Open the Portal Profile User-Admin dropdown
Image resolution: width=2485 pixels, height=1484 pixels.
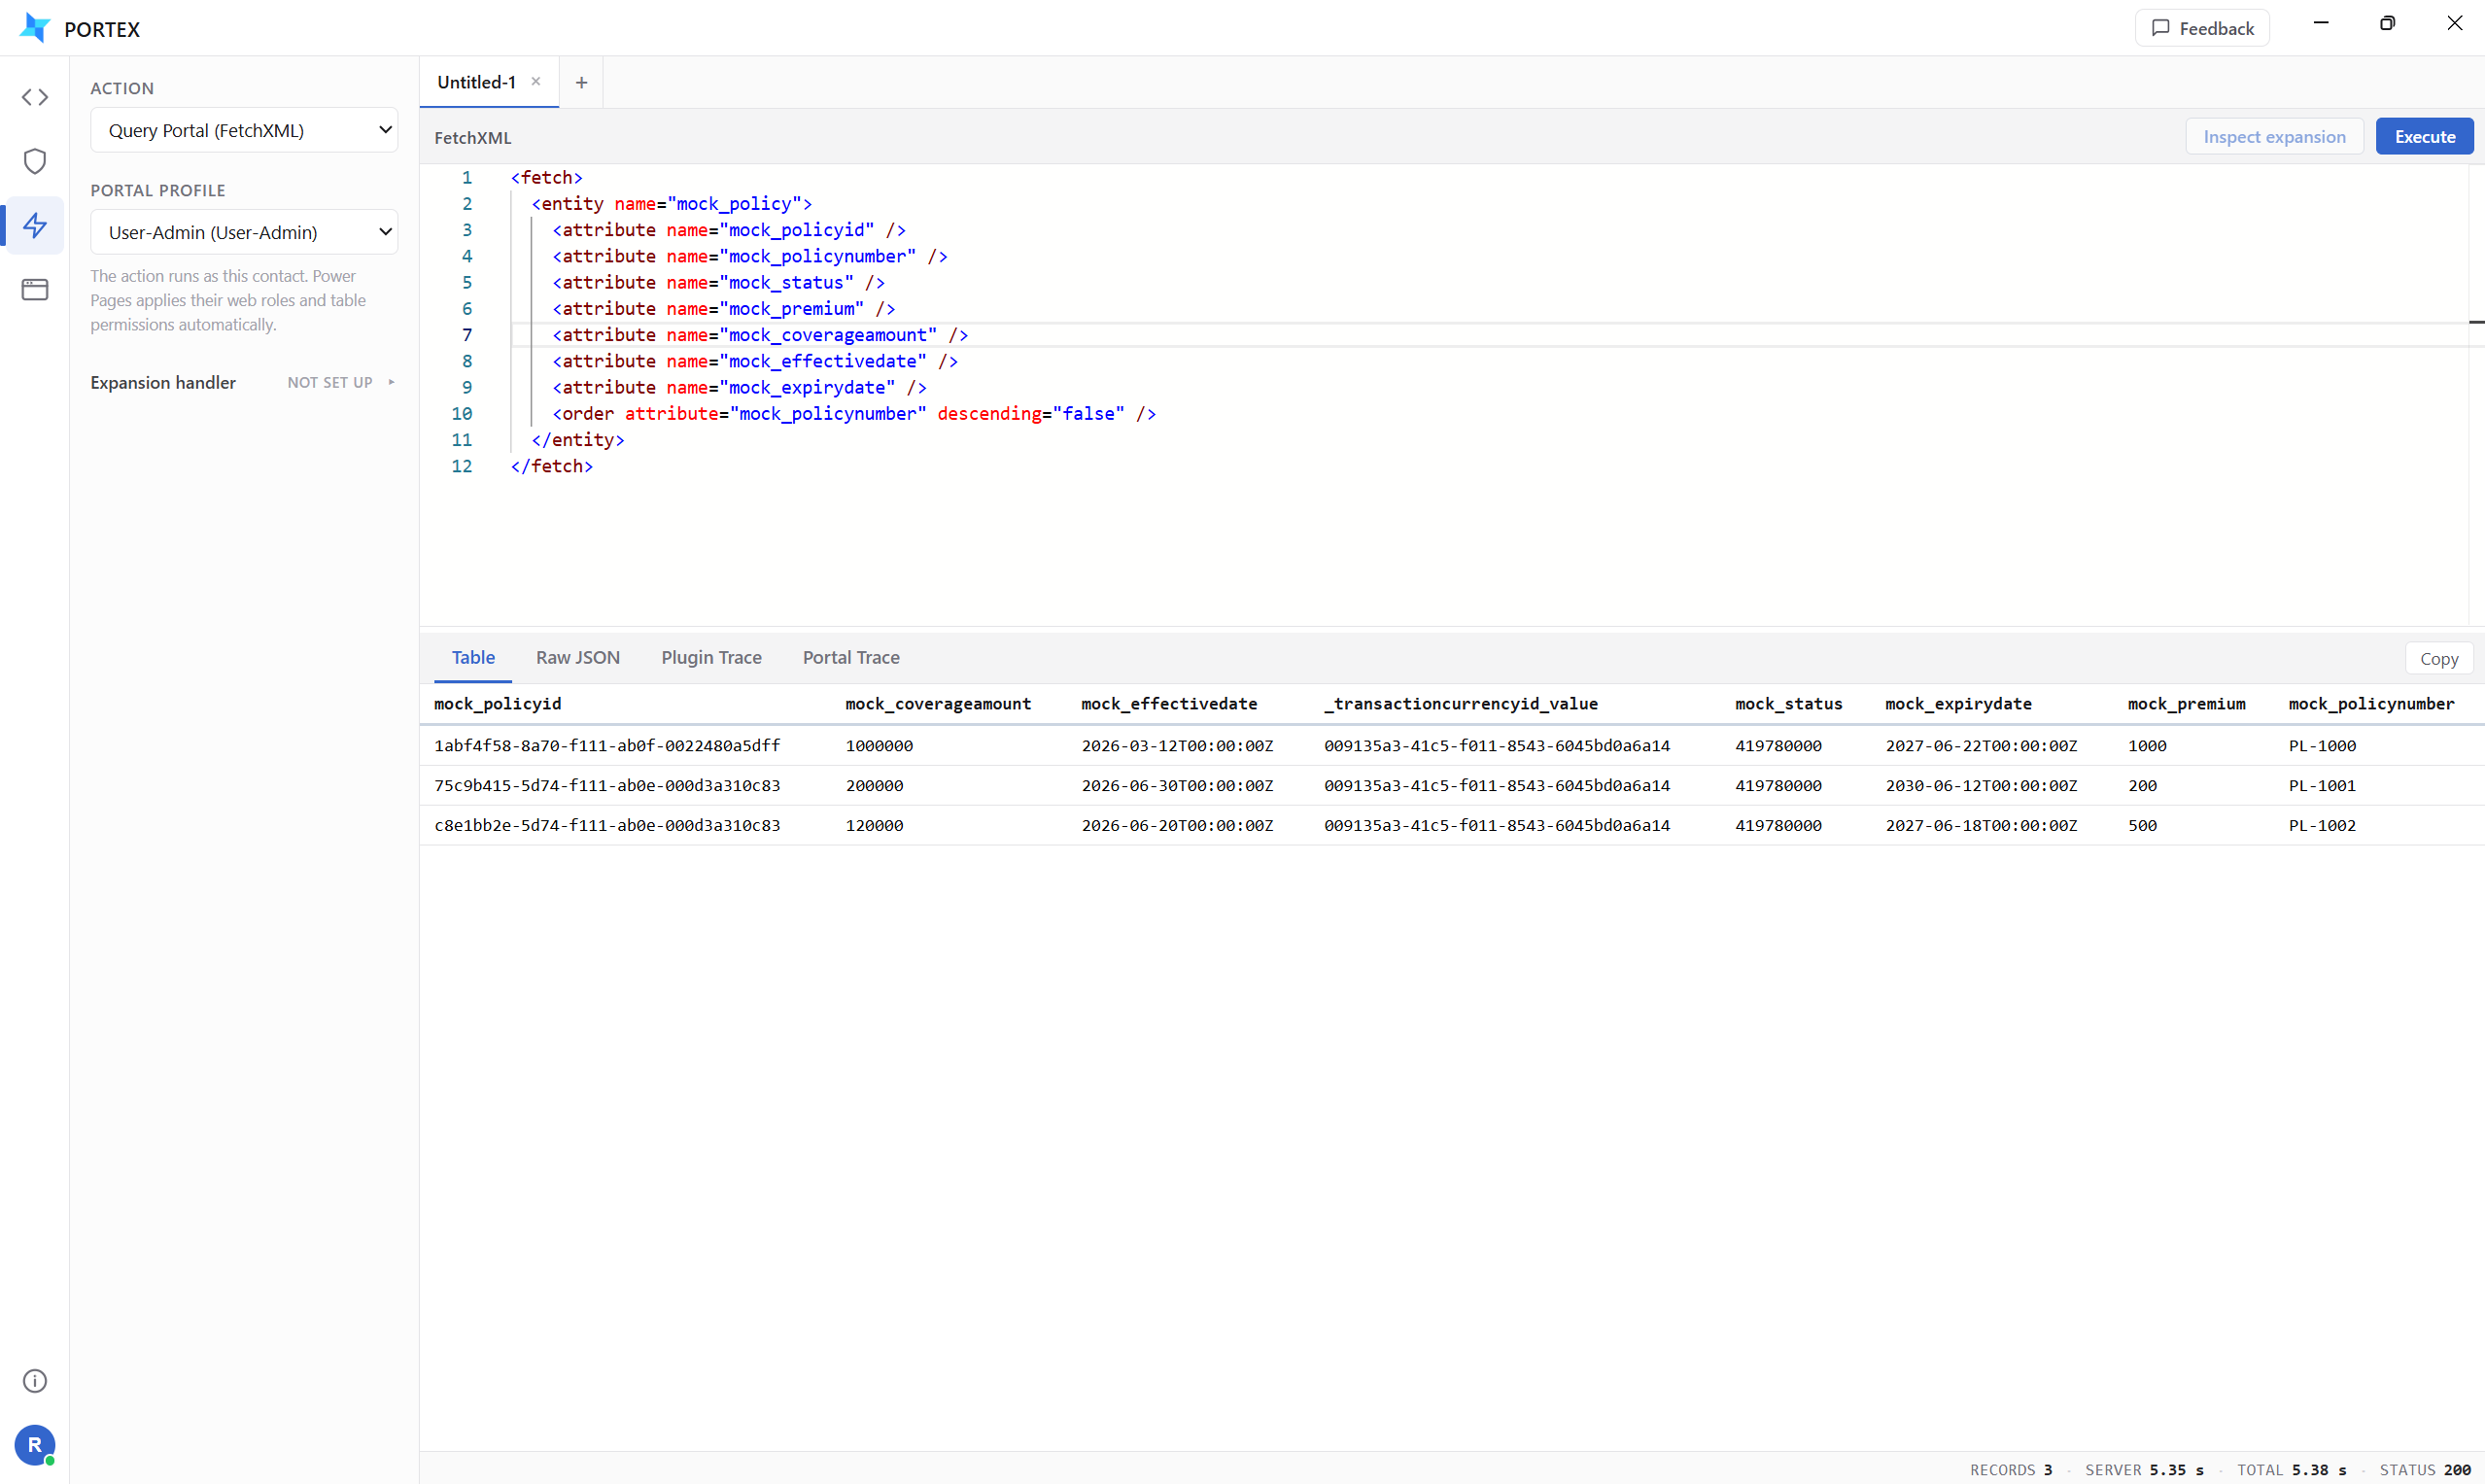(244, 232)
